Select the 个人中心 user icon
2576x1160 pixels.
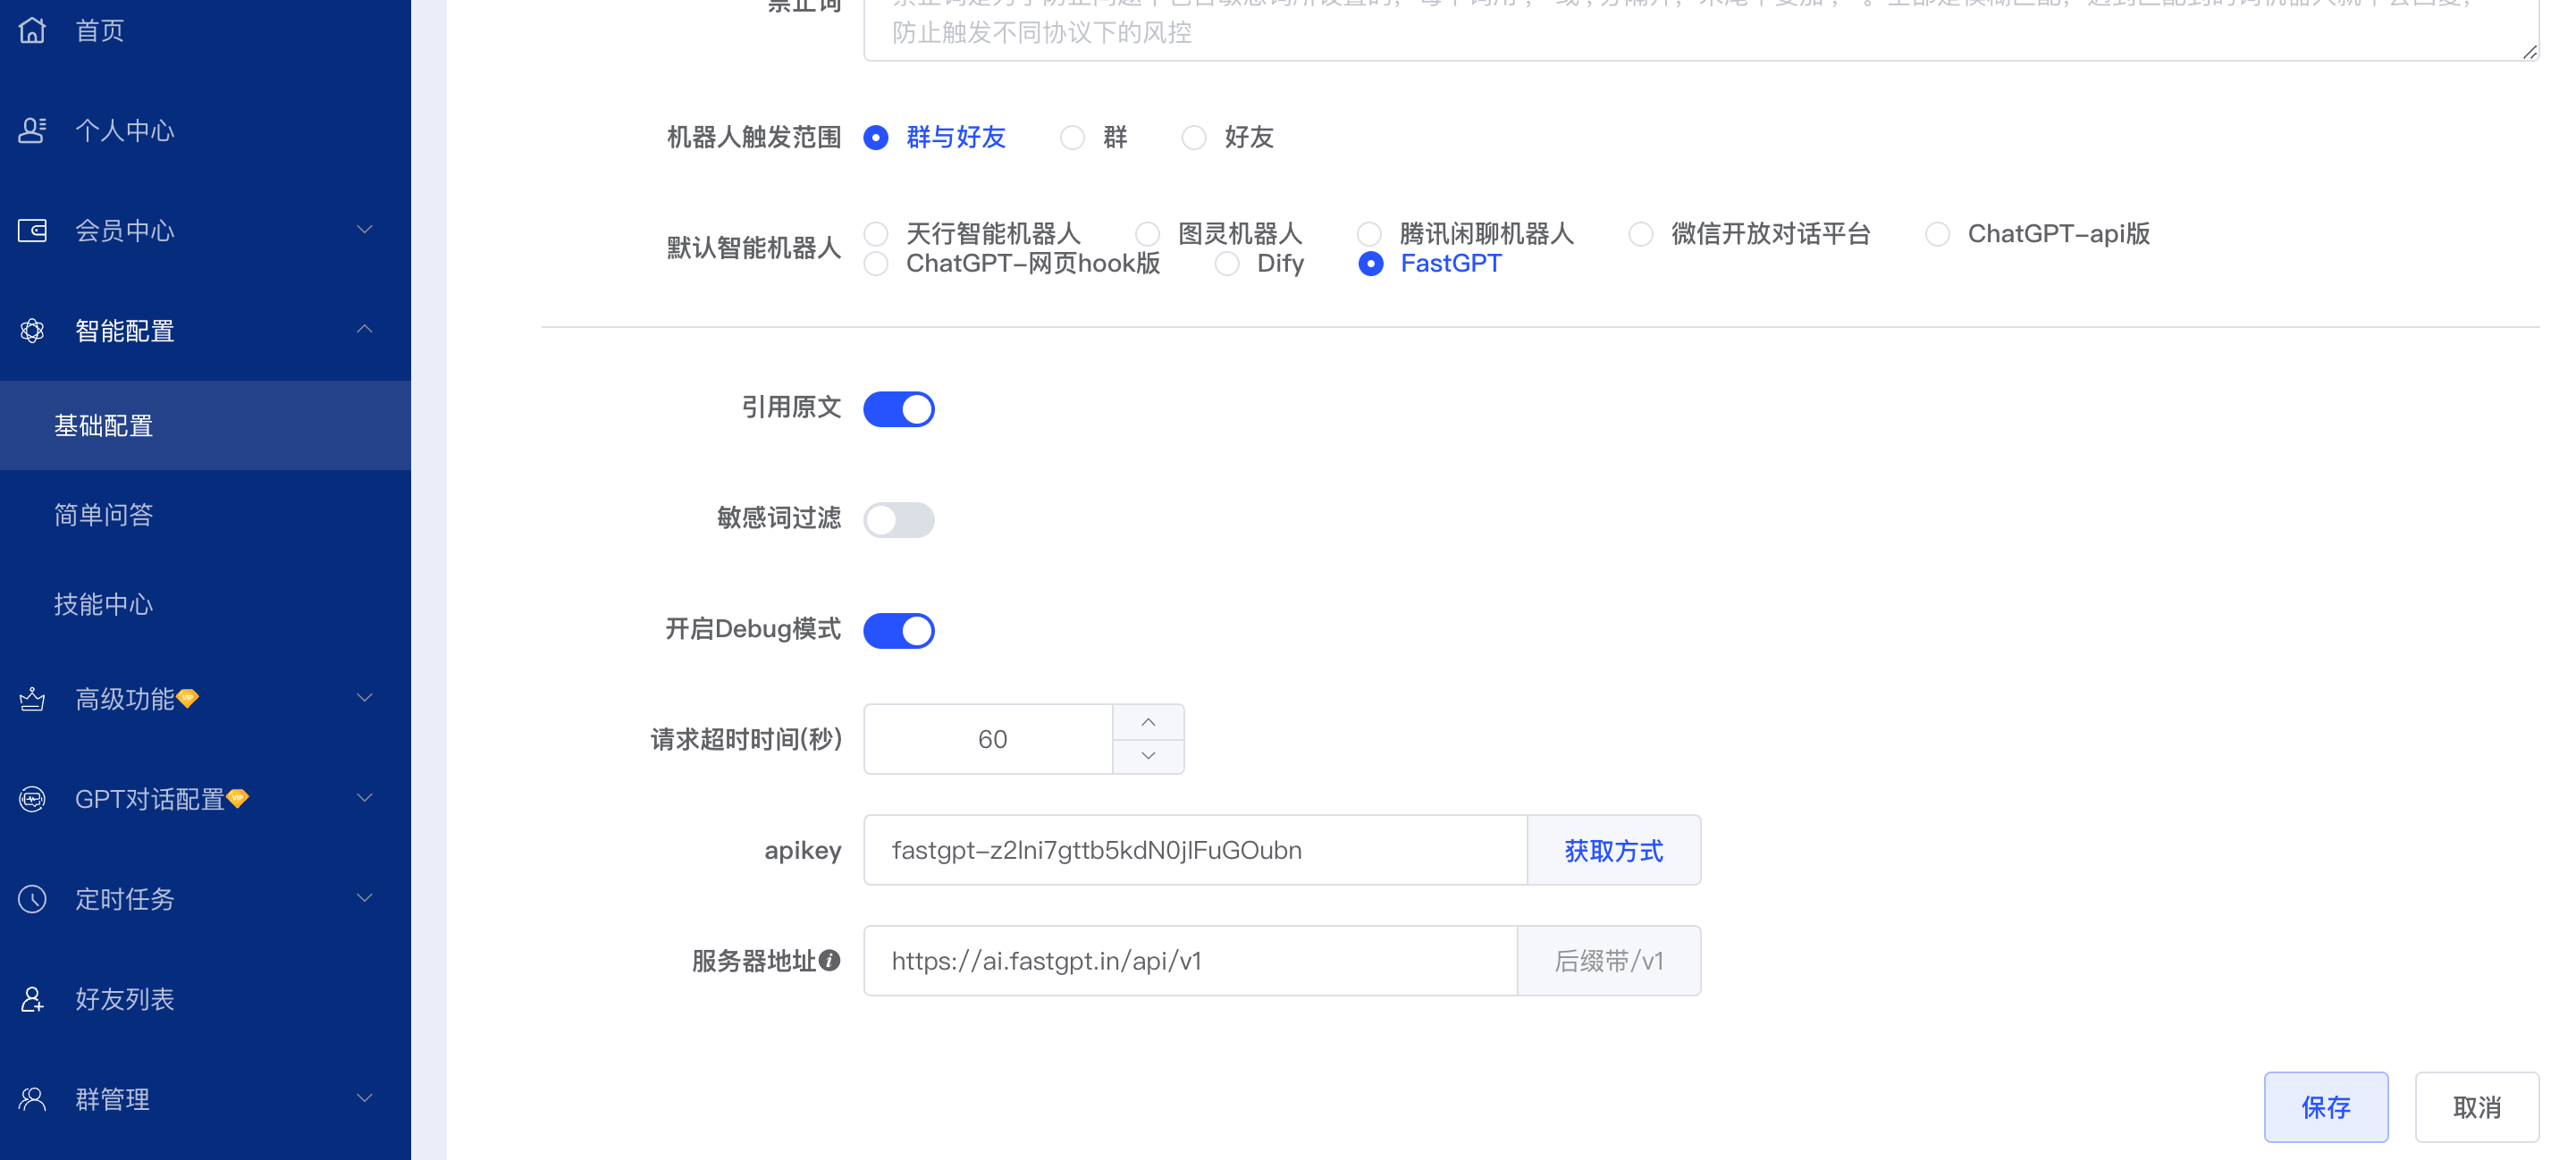pos(33,130)
